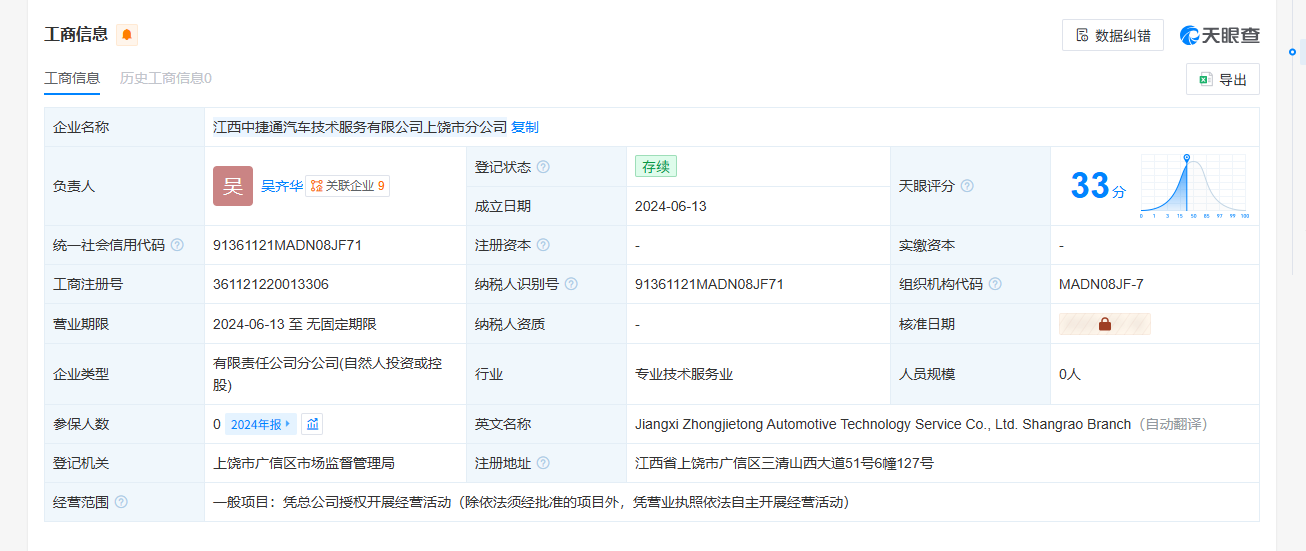Expand the 2024年报 year dropdown

[x=261, y=424]
